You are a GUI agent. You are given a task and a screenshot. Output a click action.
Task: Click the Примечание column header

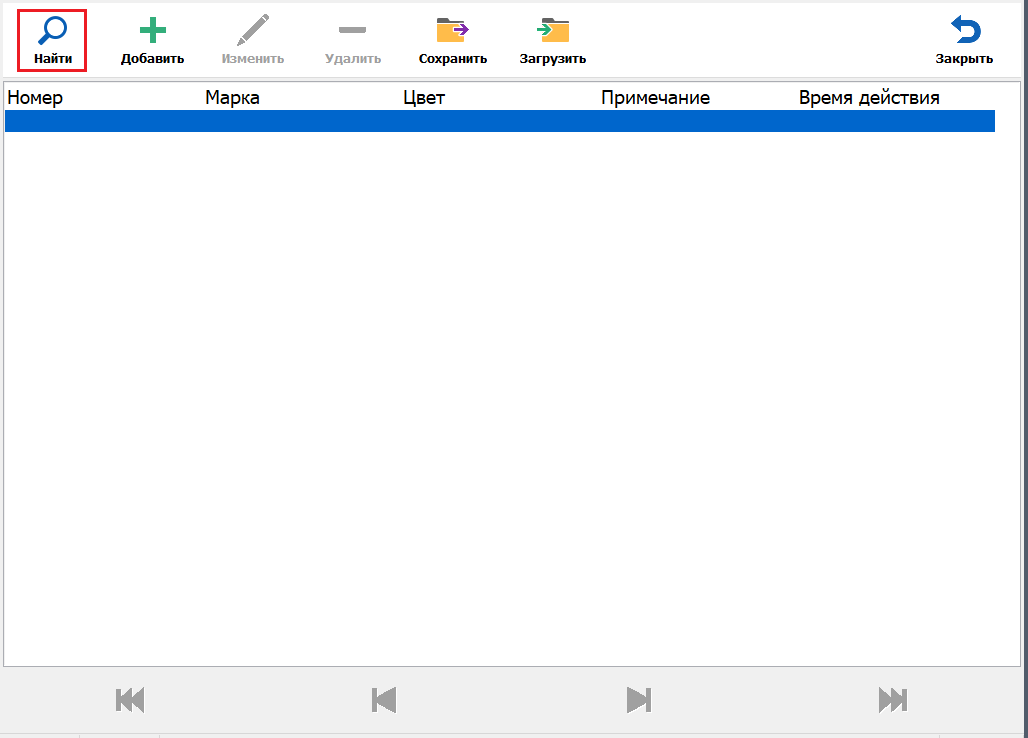click(655, 98)
